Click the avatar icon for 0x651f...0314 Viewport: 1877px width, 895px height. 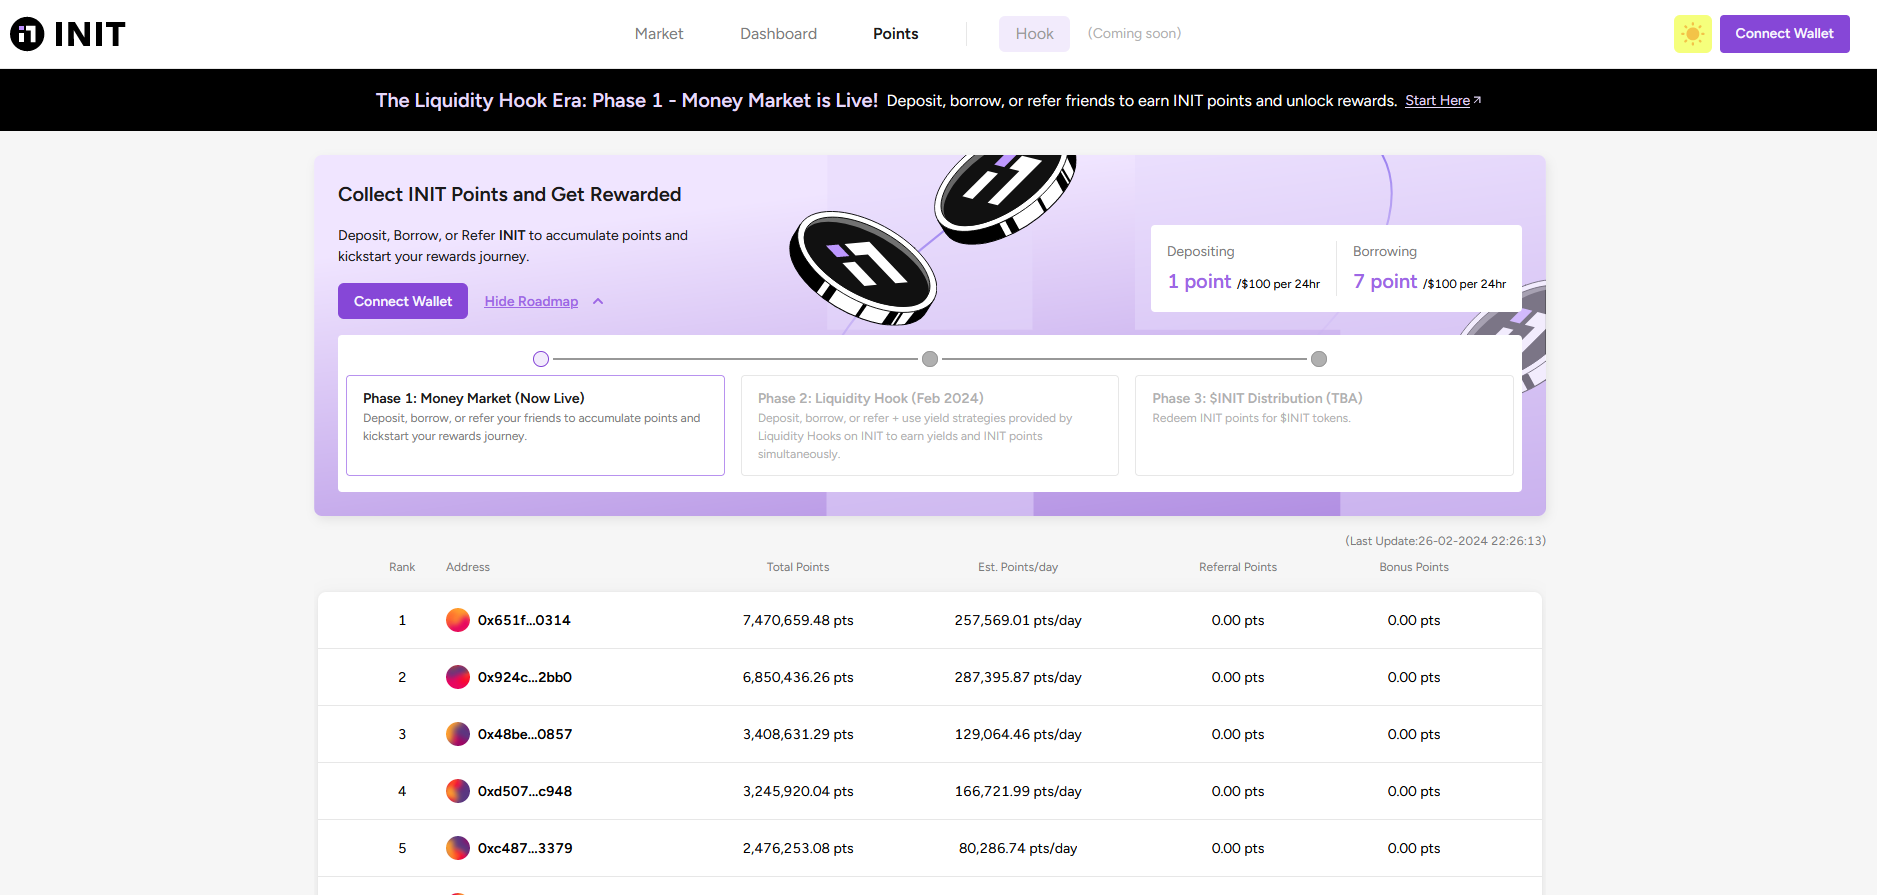458,620
